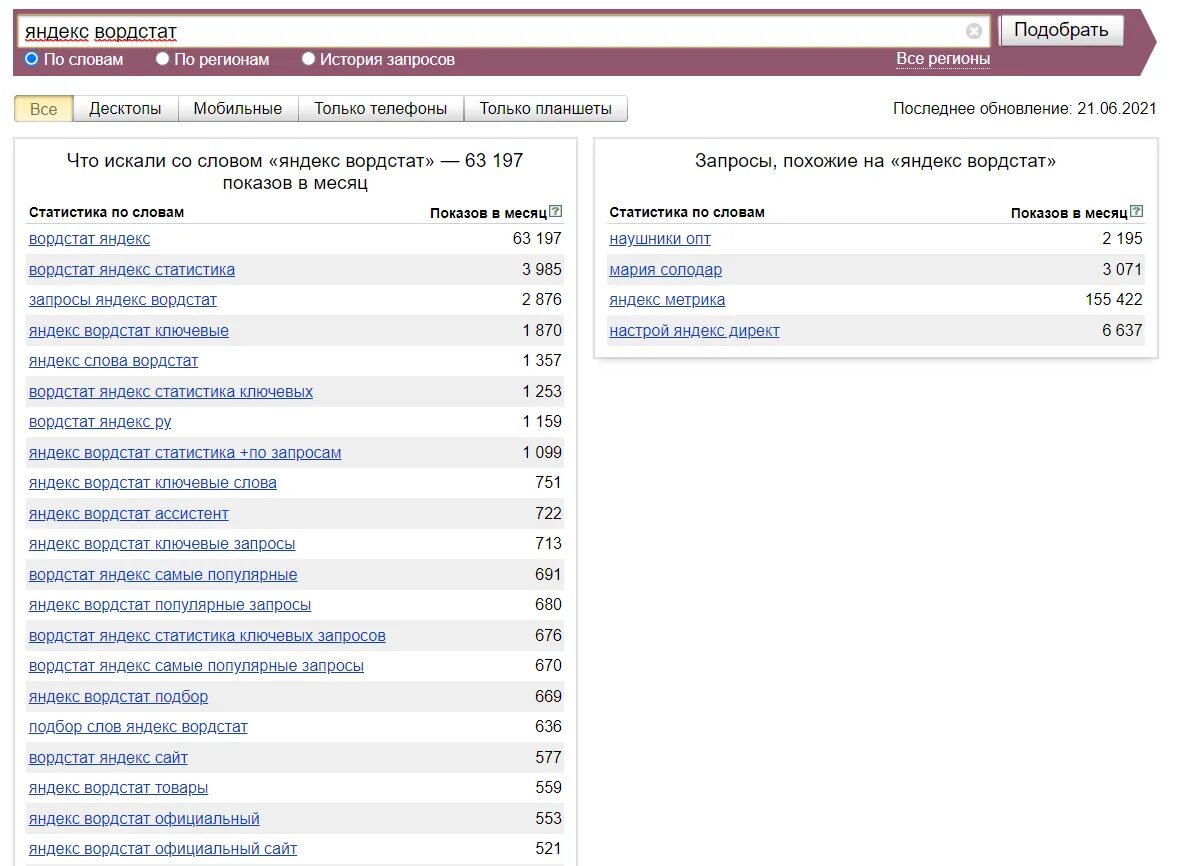Click the '3 985' impressions value

click(x=542, y=270)
